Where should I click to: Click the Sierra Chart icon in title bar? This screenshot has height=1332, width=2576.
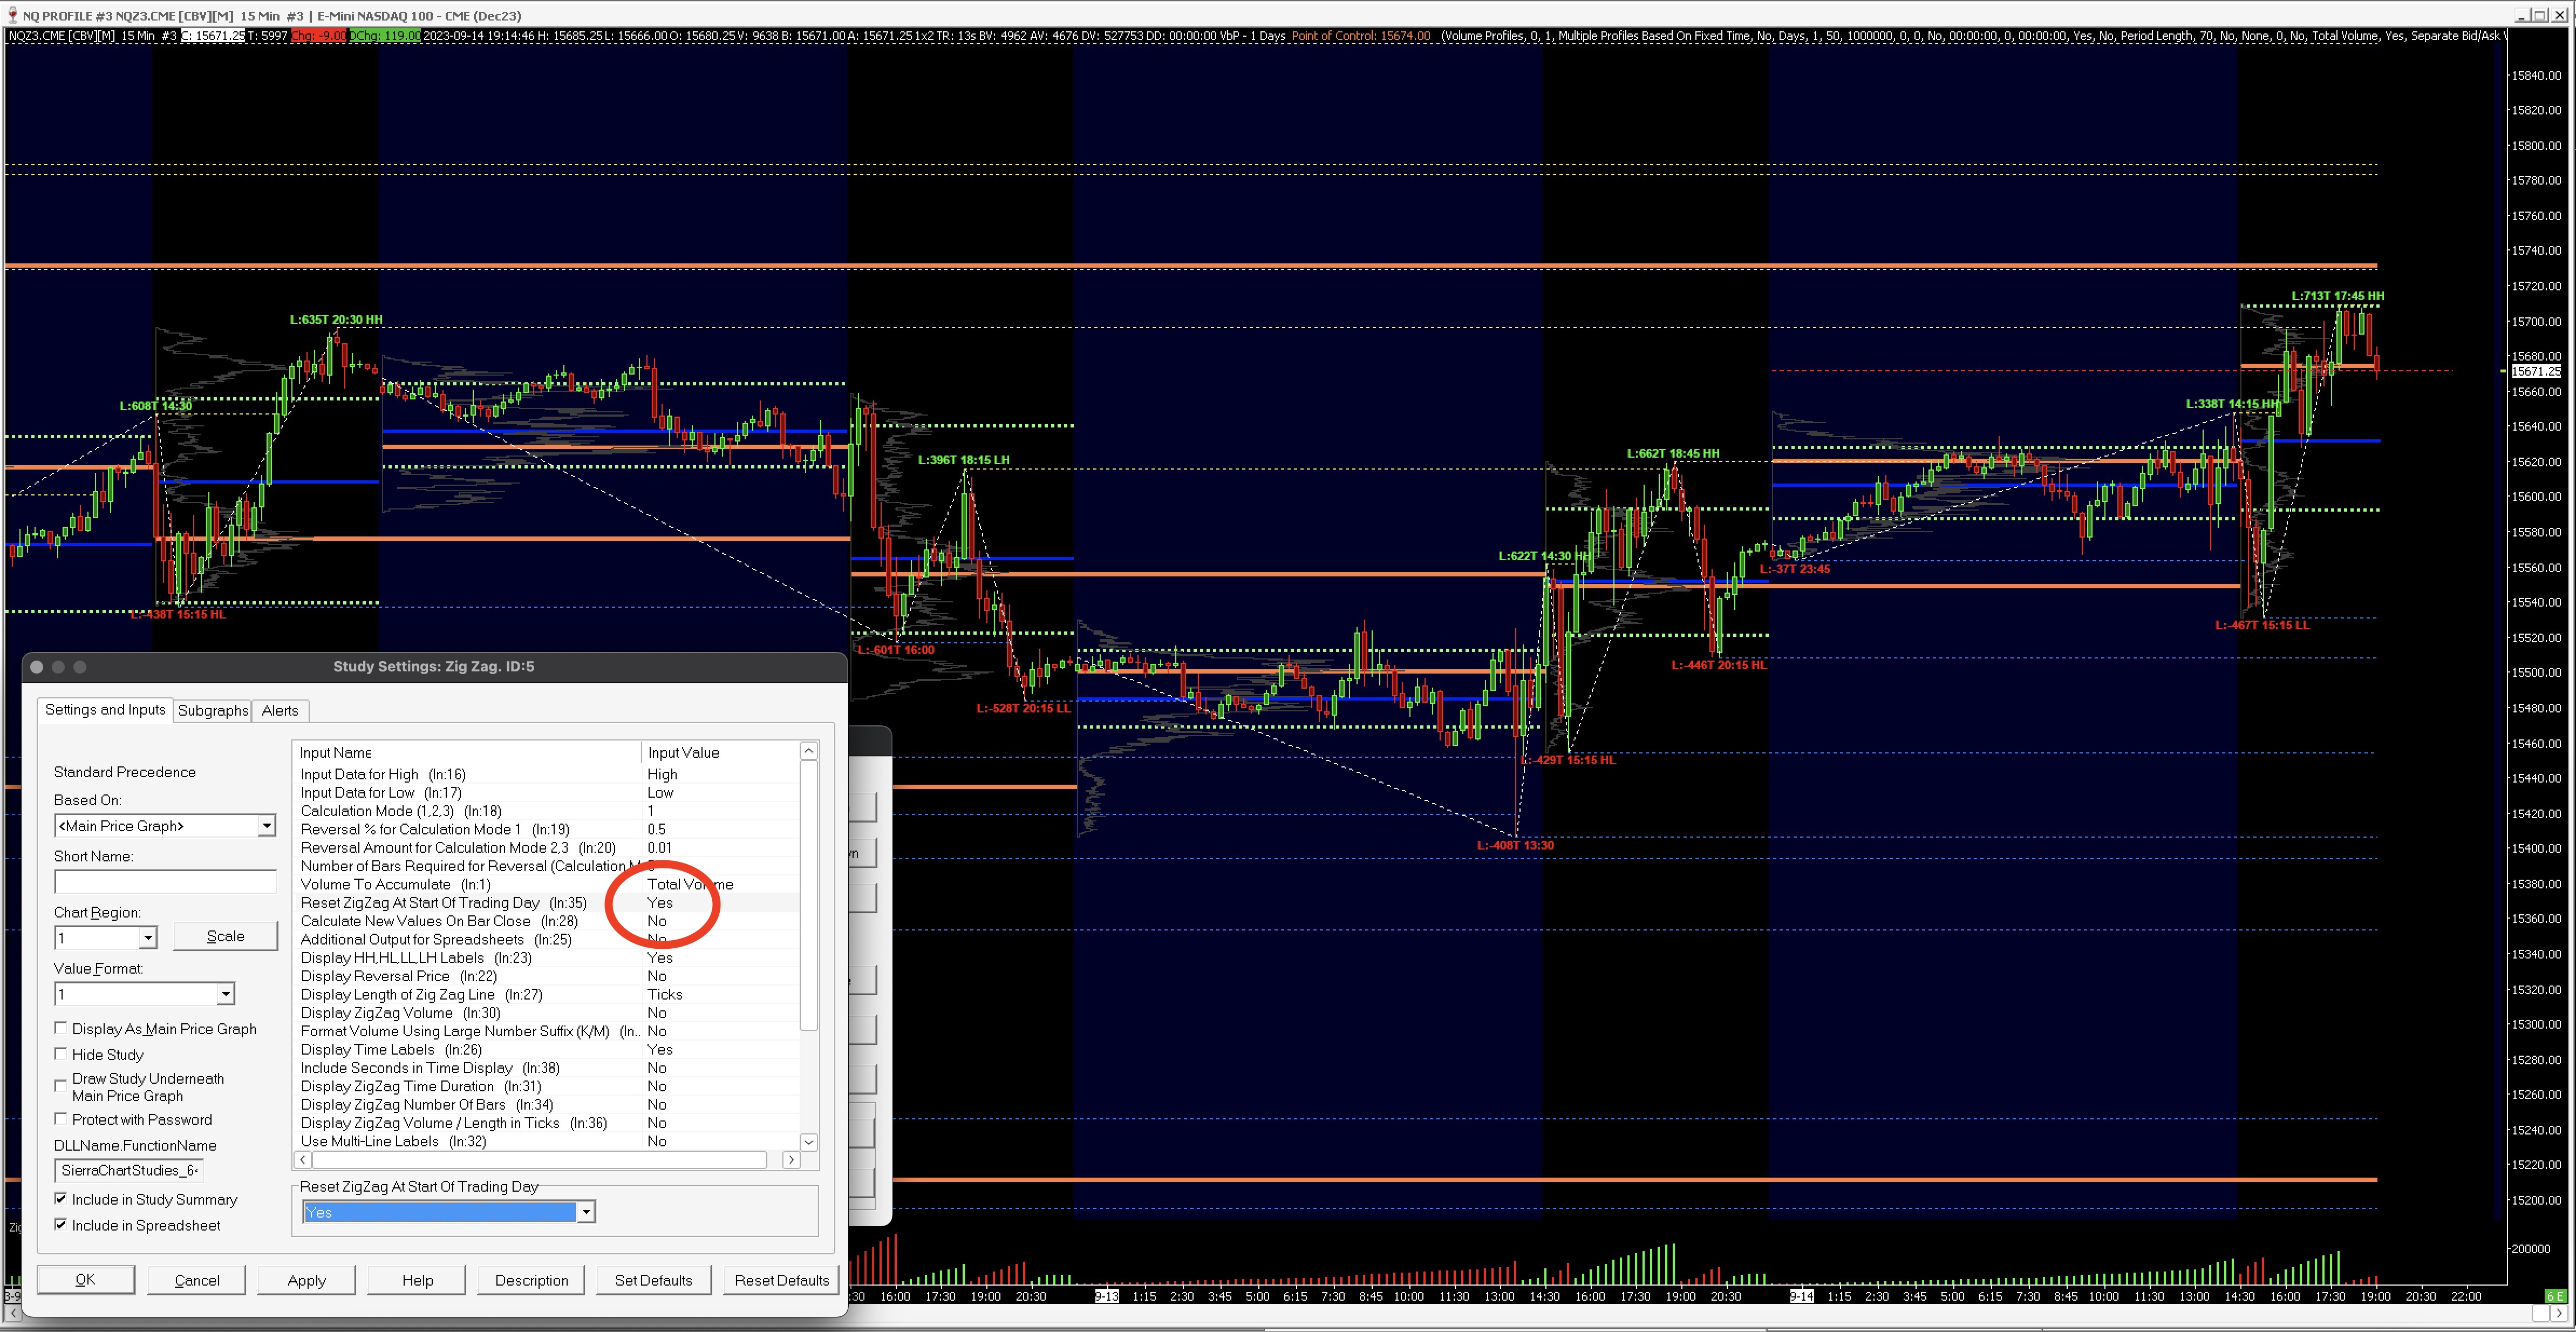pyautogui.click(x=12, y=15)
